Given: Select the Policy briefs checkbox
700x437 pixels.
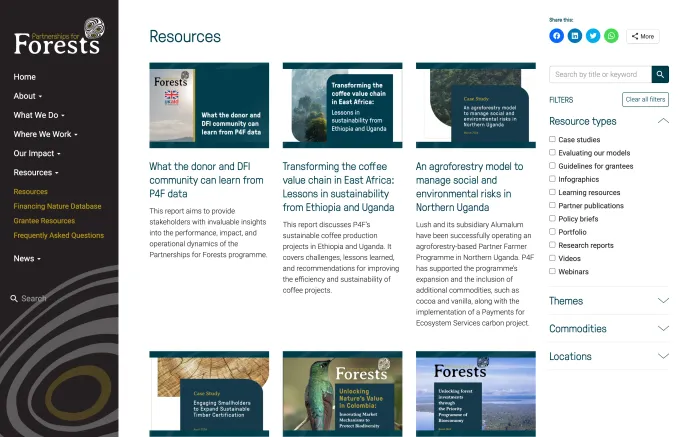Looking at the screenshot, I should [552, 218].
